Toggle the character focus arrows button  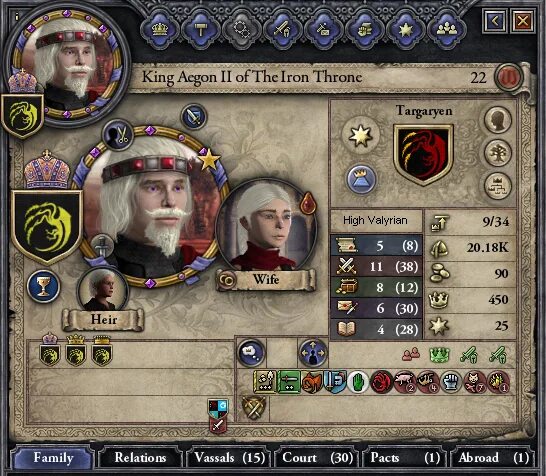(313, 353)
